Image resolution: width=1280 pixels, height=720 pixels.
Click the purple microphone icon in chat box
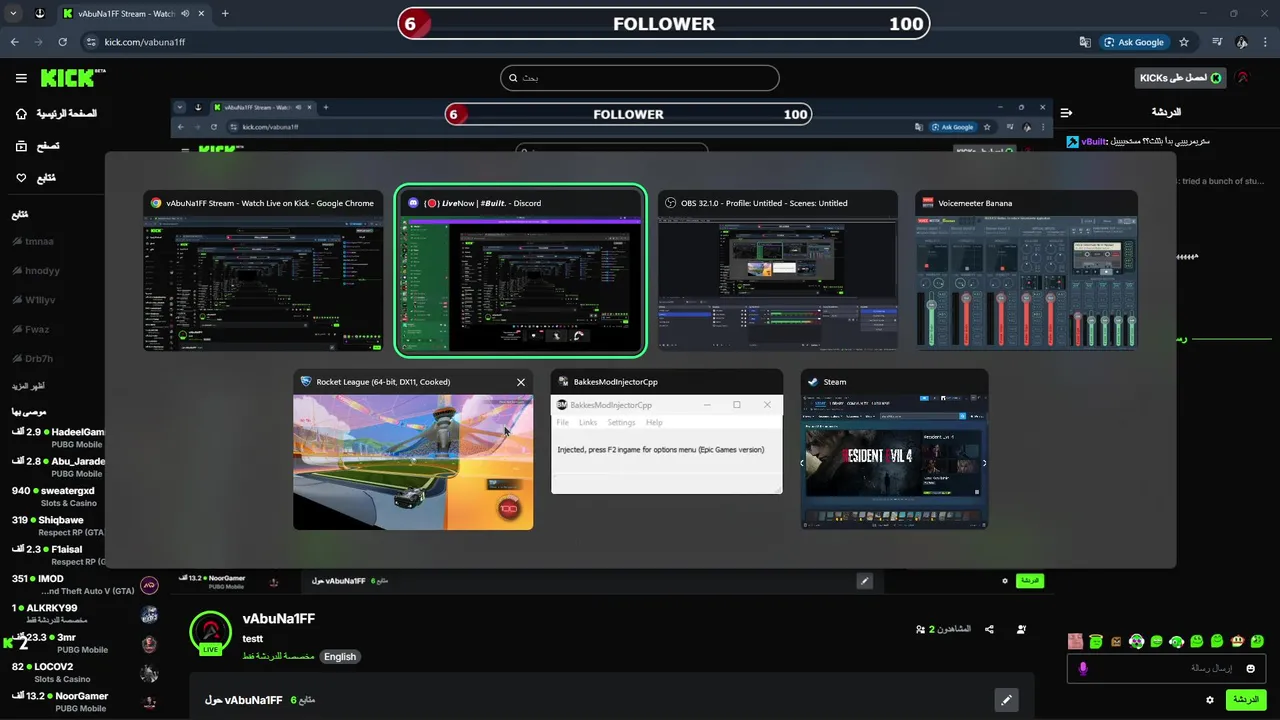click(x=1082, y=668)
